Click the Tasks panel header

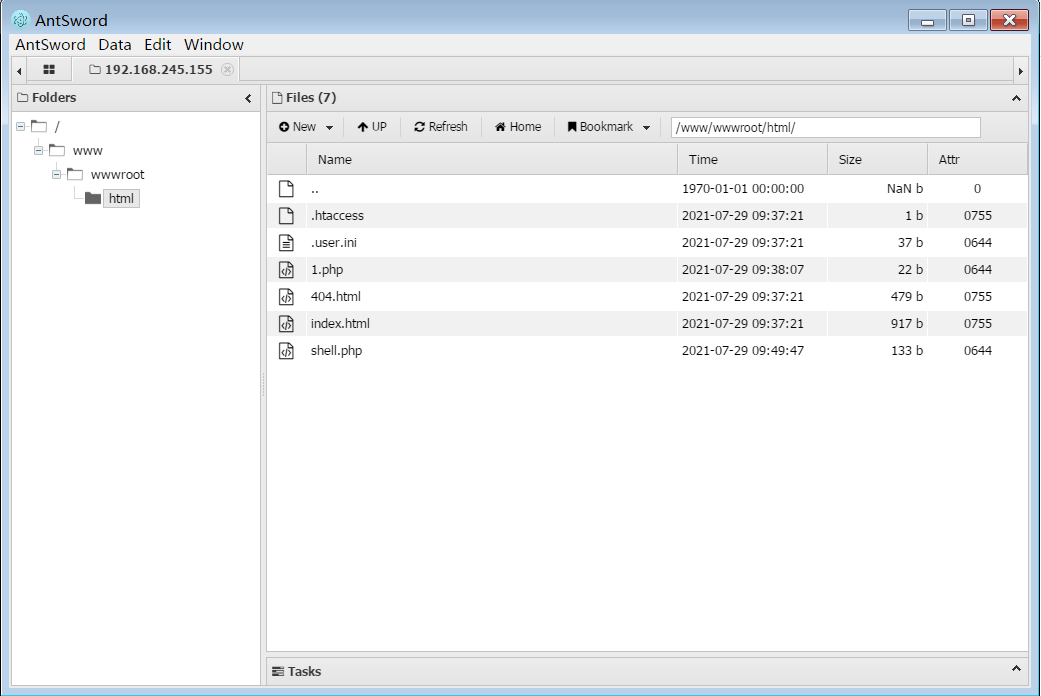pyautogui.click(x=647, y=671)
